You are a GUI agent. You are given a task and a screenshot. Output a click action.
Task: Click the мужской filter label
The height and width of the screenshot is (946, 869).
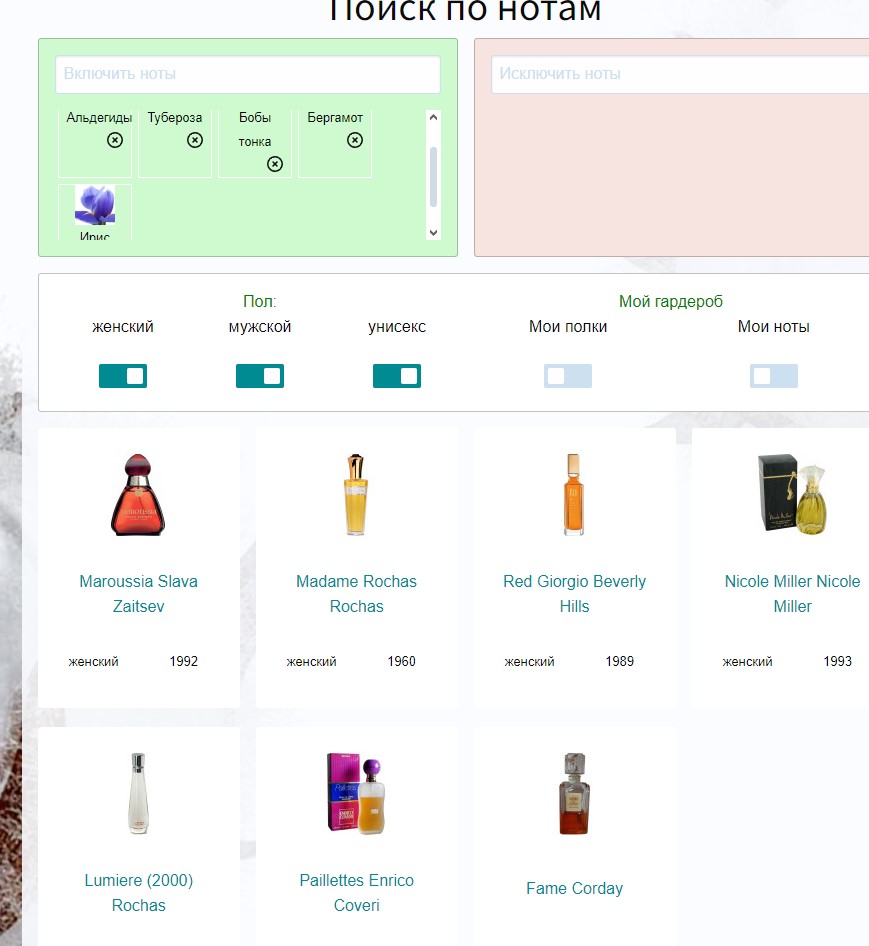(259, 327)
